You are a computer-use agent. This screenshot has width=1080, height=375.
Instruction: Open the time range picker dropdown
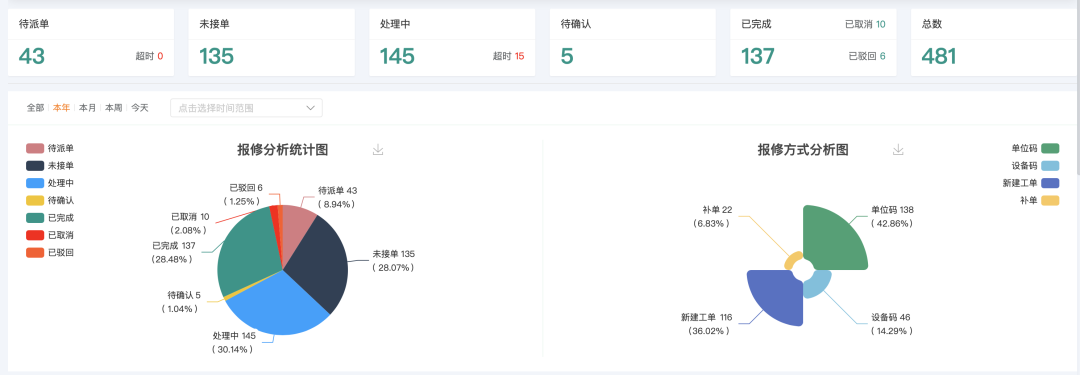tap(246, 108)
